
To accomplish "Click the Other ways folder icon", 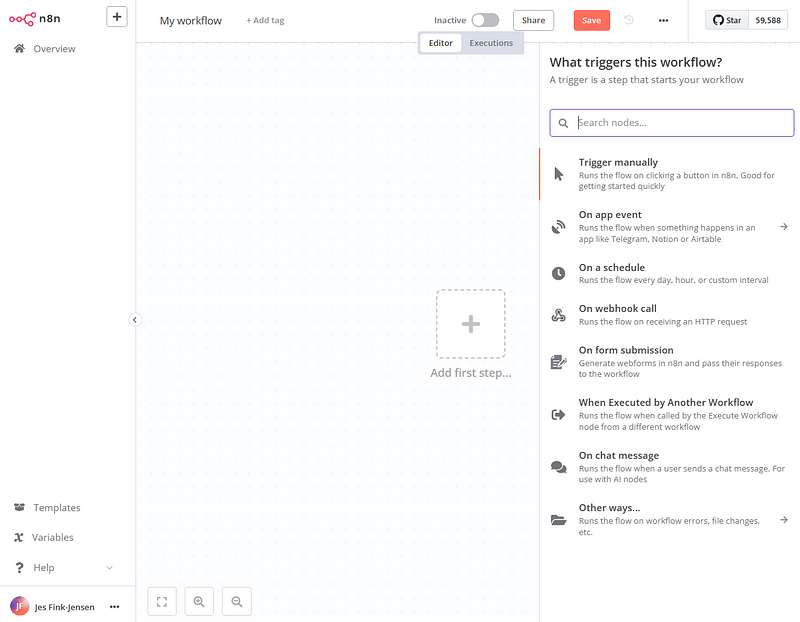I will tap(559, 520).
